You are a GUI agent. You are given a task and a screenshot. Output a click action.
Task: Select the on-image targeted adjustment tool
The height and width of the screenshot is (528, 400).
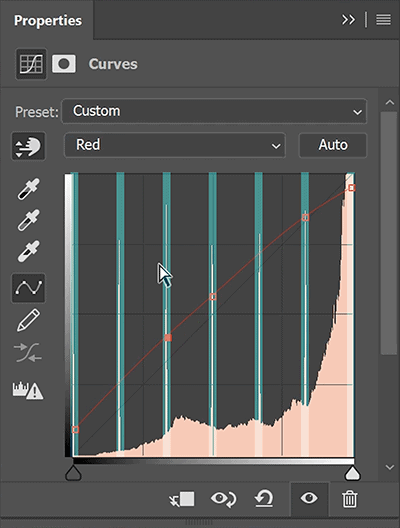(x=28, y=146)
